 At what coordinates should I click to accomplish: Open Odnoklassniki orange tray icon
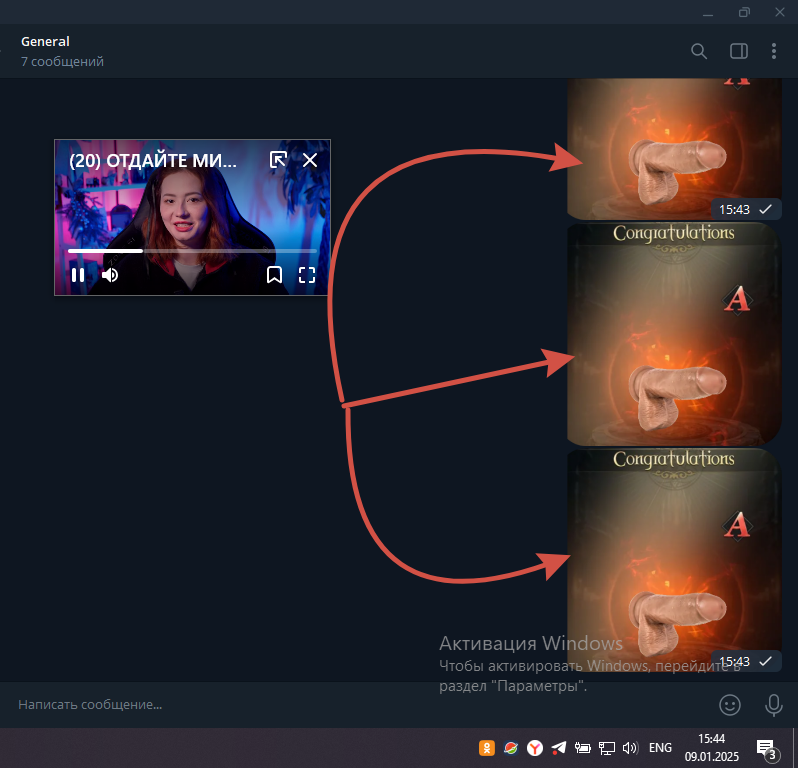(487, 748)
